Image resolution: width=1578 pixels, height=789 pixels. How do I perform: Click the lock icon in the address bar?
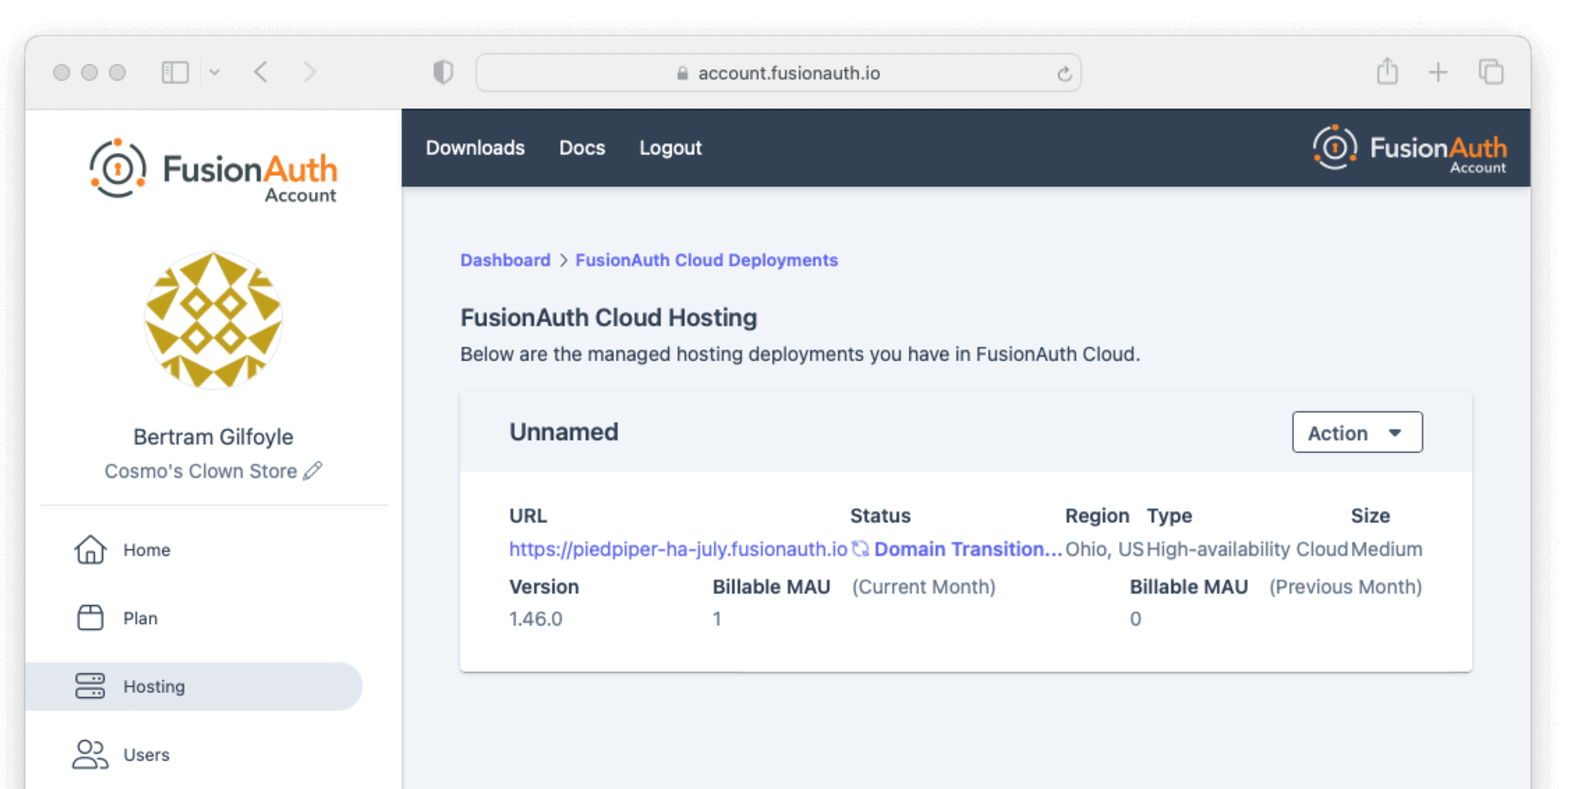coord(682,73)
